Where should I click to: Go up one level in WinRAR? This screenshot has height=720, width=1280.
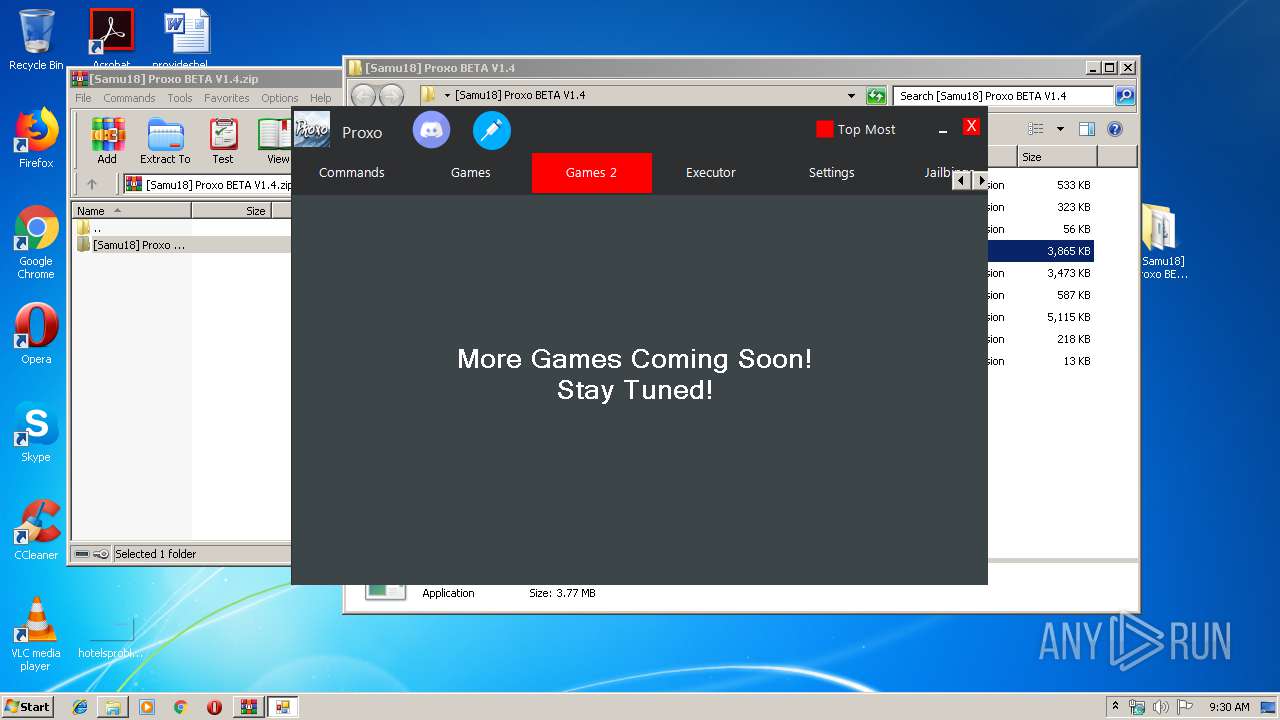(92, 184)
